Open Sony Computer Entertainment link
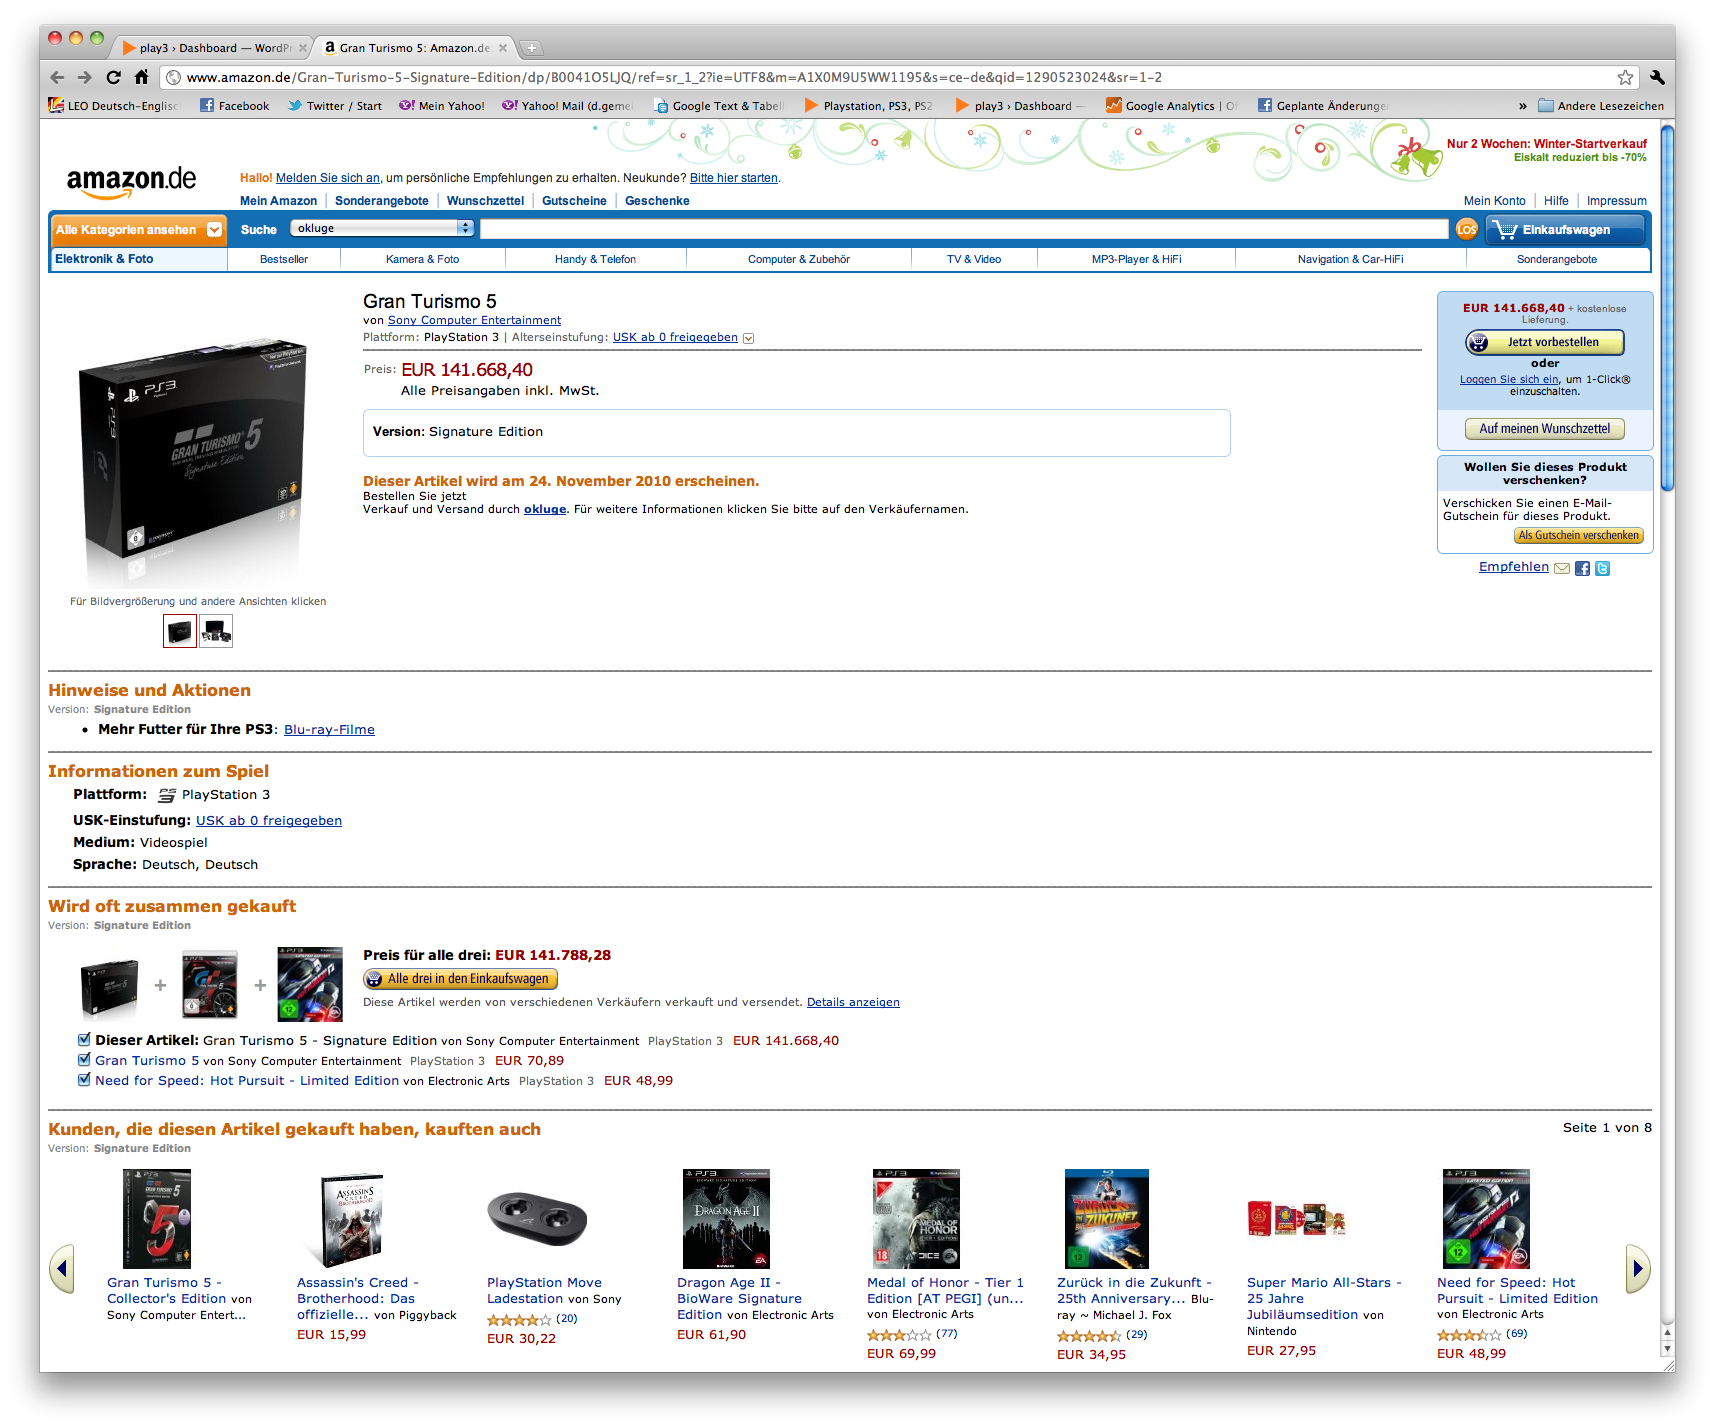This screenshot has height=1427, width=1715. (x=474, y=320)
